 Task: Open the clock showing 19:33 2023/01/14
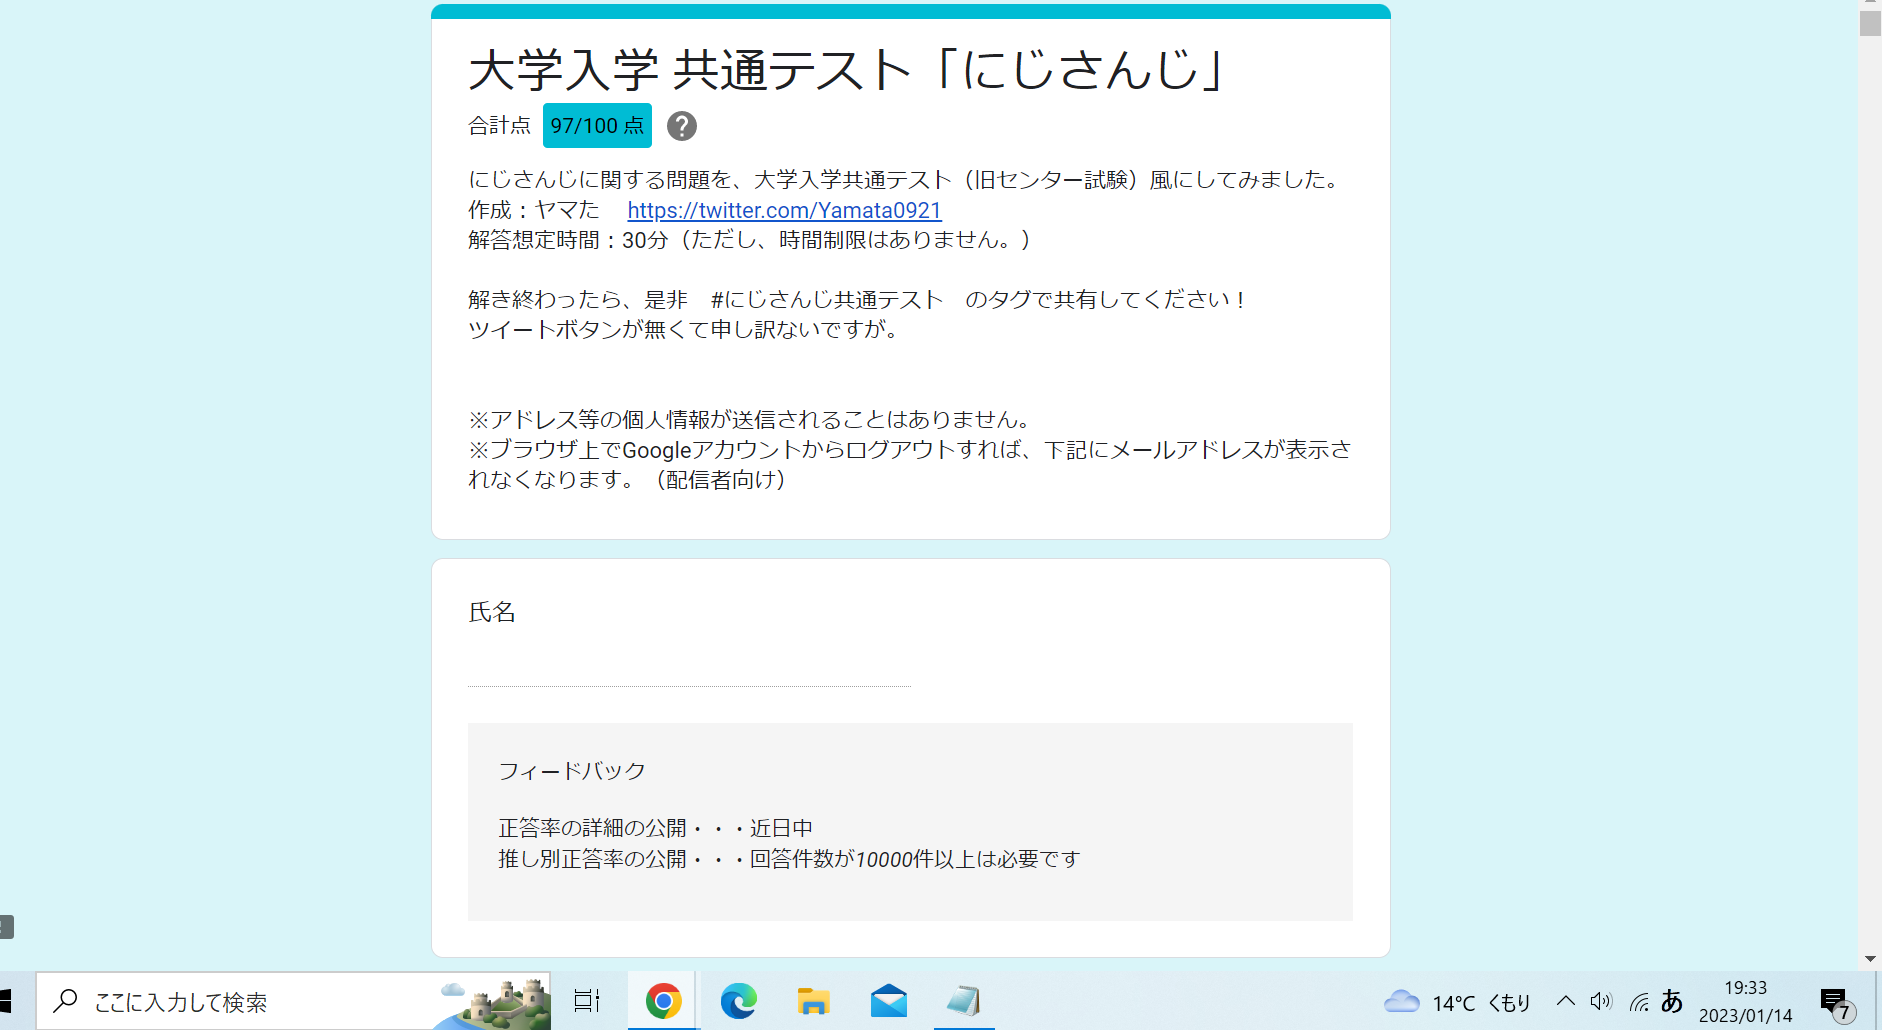[1745, 1001]
